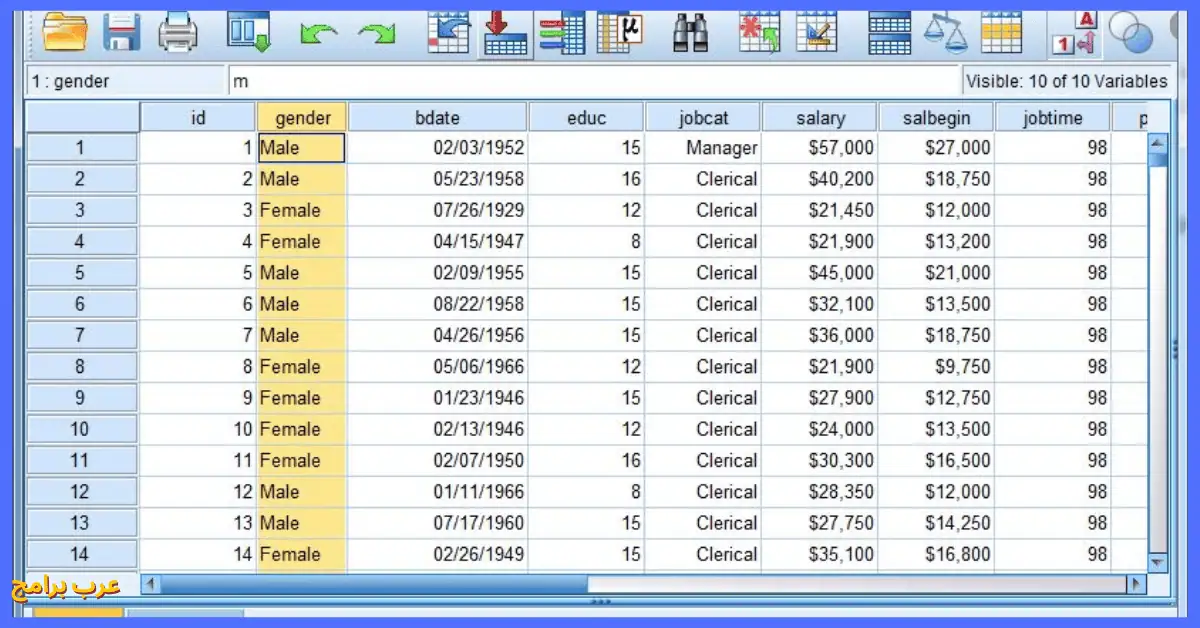Image resolution: width=1200 pixels, height=628 pixels.
Task: Click the salbegin cell '$27,000'
Action: (x=936, y=148)
